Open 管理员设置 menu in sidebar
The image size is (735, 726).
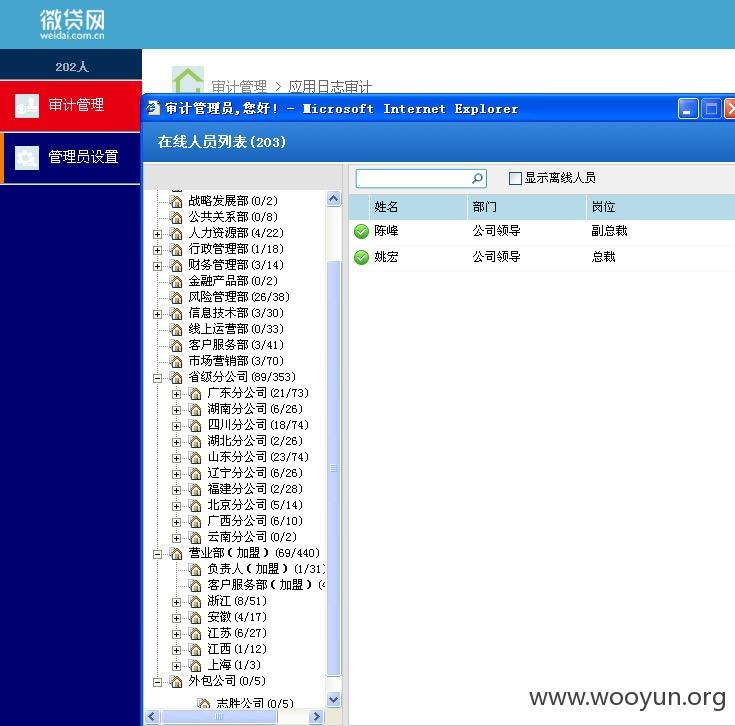point(72,158)
